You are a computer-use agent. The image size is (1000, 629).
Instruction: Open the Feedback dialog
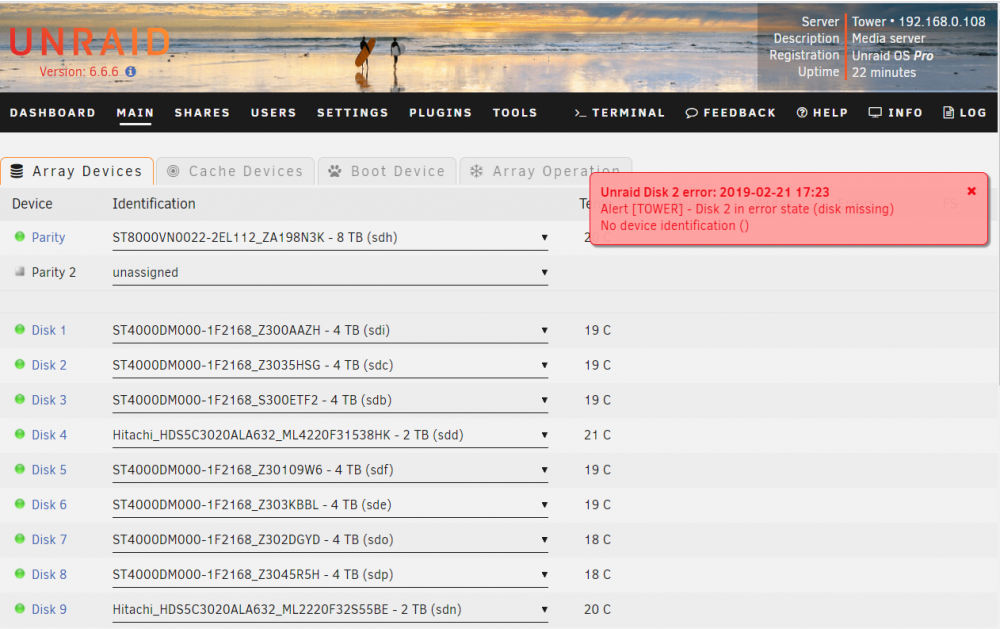point(730,113)
